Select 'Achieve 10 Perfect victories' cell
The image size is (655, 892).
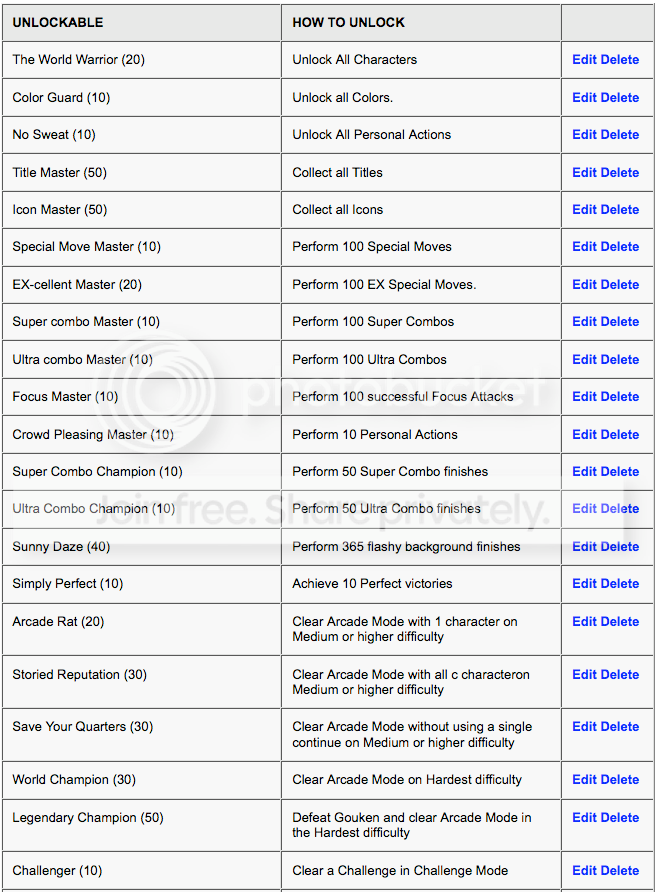[421, 584]
